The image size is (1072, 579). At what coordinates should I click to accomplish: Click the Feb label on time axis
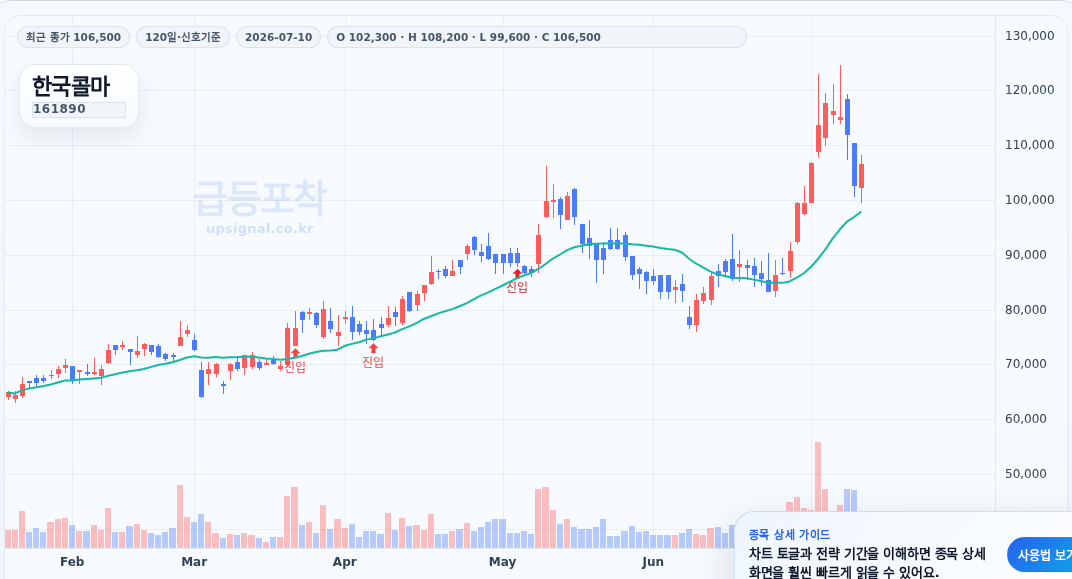click(72, 562)
